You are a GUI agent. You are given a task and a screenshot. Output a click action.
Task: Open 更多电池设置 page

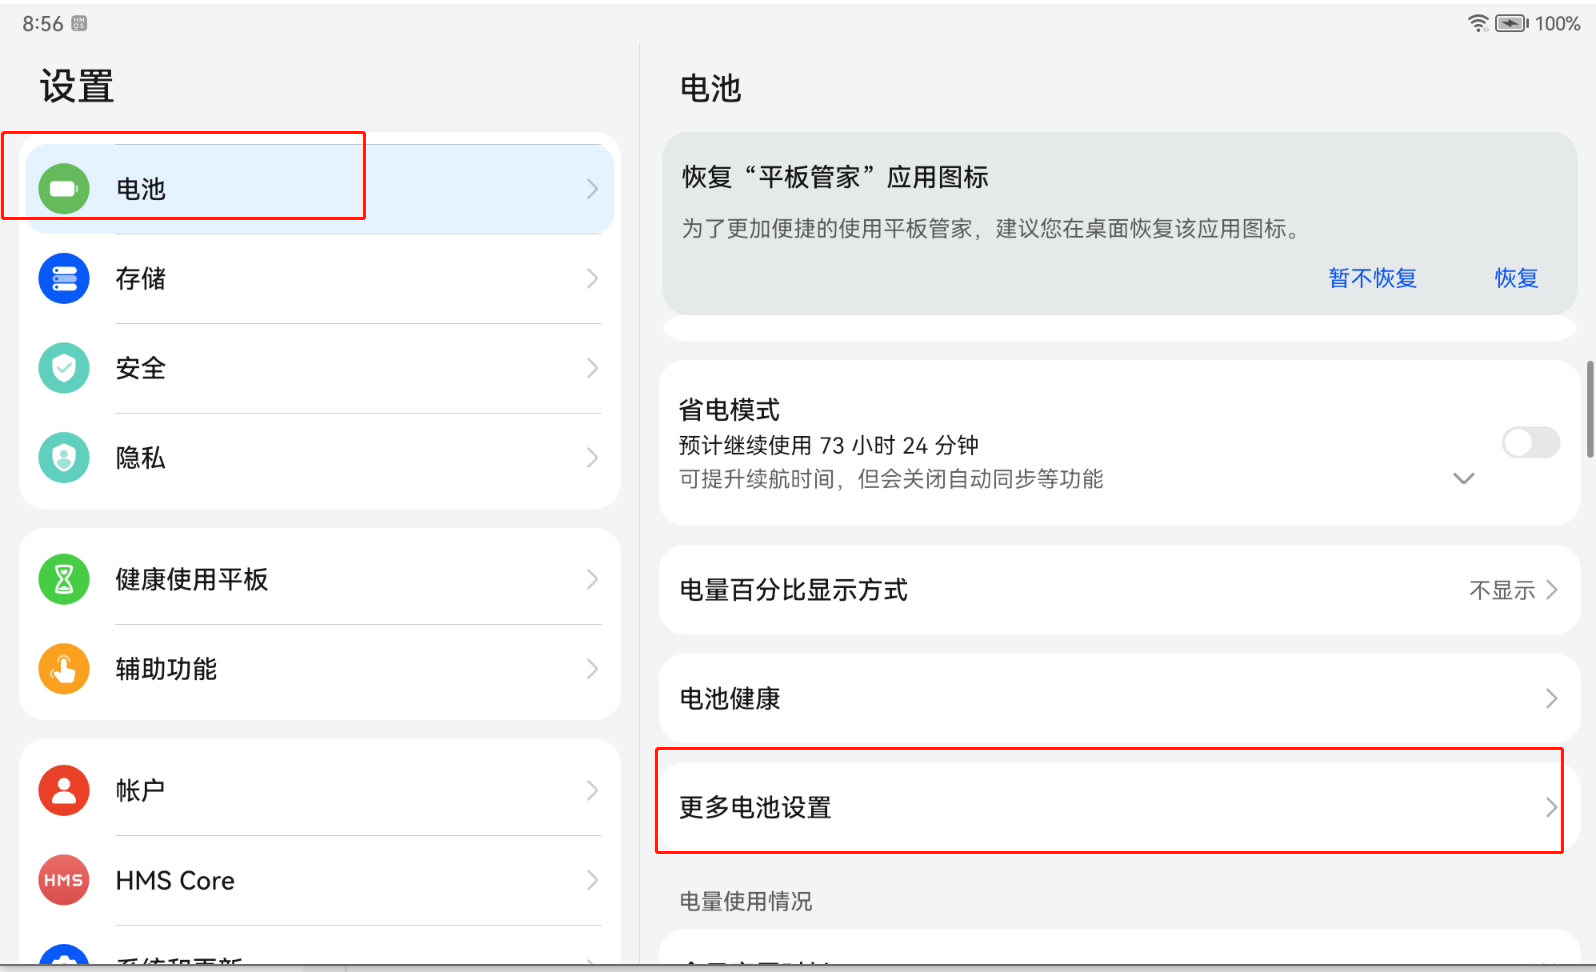pyautogui.click(x=1118, y=807)
